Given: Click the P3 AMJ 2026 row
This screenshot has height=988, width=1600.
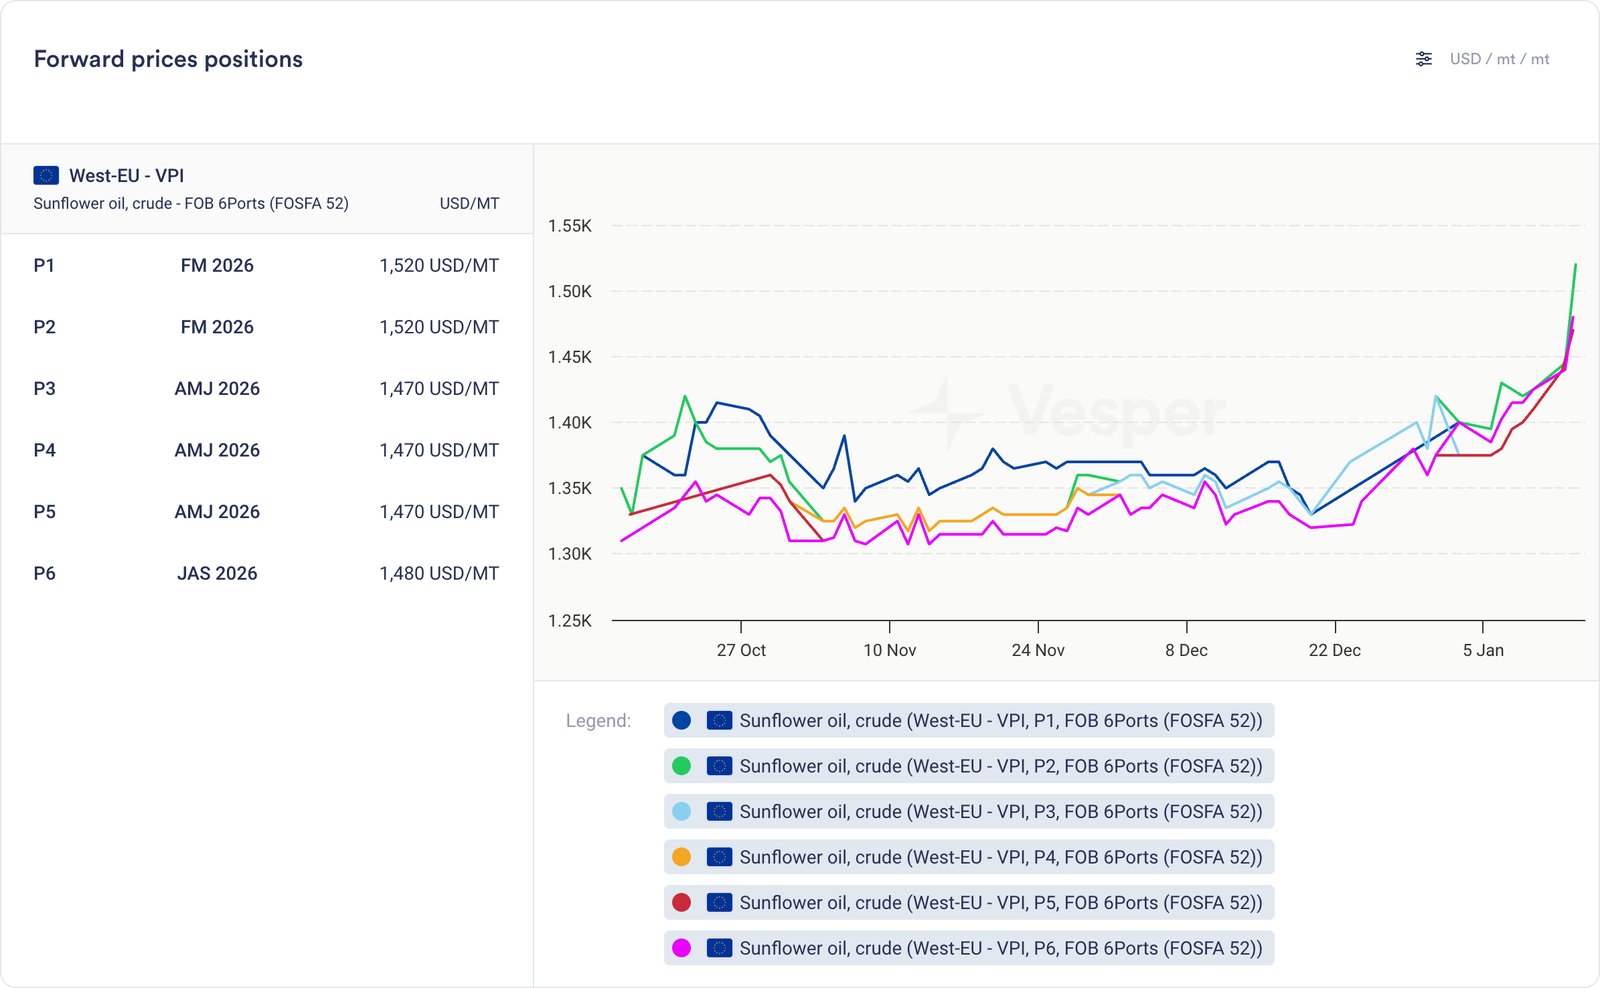Looking at the screenshot, I should 266,389.
